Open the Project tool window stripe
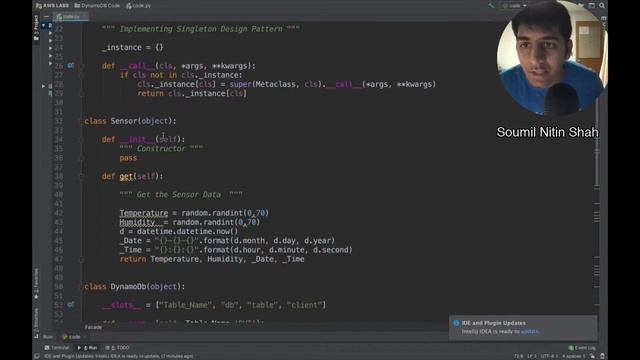 tap(36, 27)
